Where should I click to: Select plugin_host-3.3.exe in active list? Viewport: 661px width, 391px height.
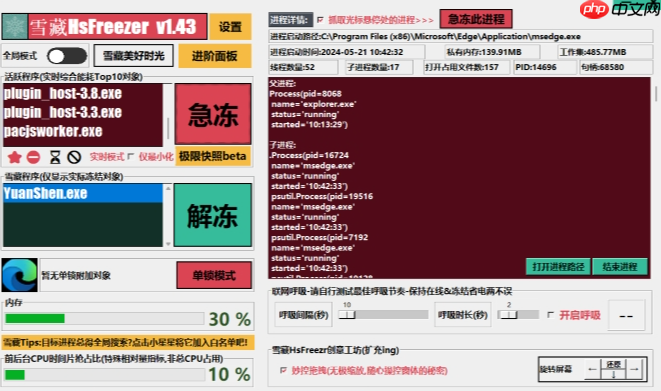[x=83, y=112]
